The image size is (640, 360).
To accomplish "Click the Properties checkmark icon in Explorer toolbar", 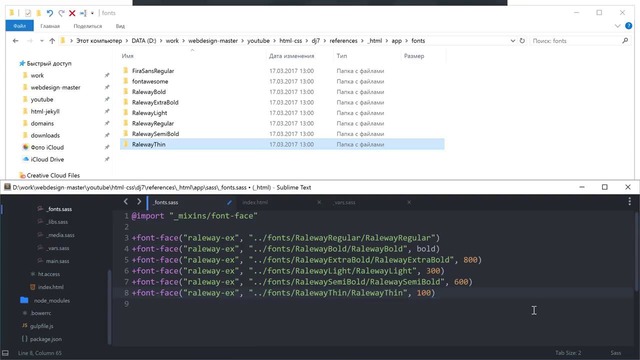I will pyautogui.click(x=28, y=13).
